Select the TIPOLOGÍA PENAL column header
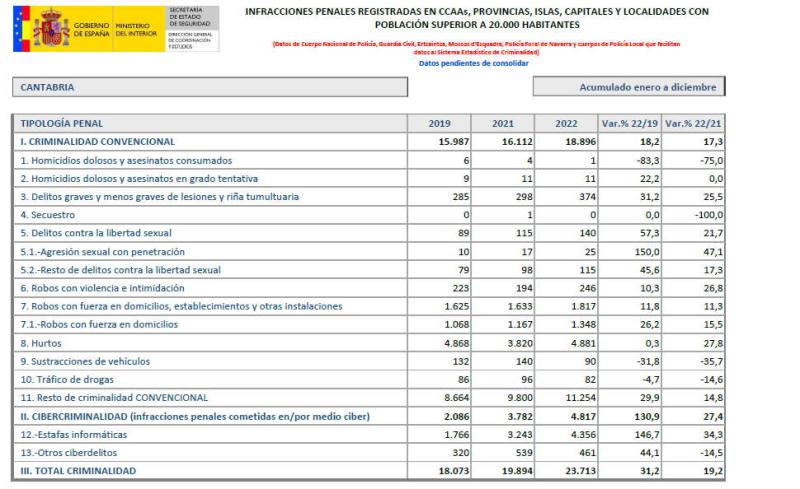The height and width of the screenshot is (489, 800). tap(210, 124)
